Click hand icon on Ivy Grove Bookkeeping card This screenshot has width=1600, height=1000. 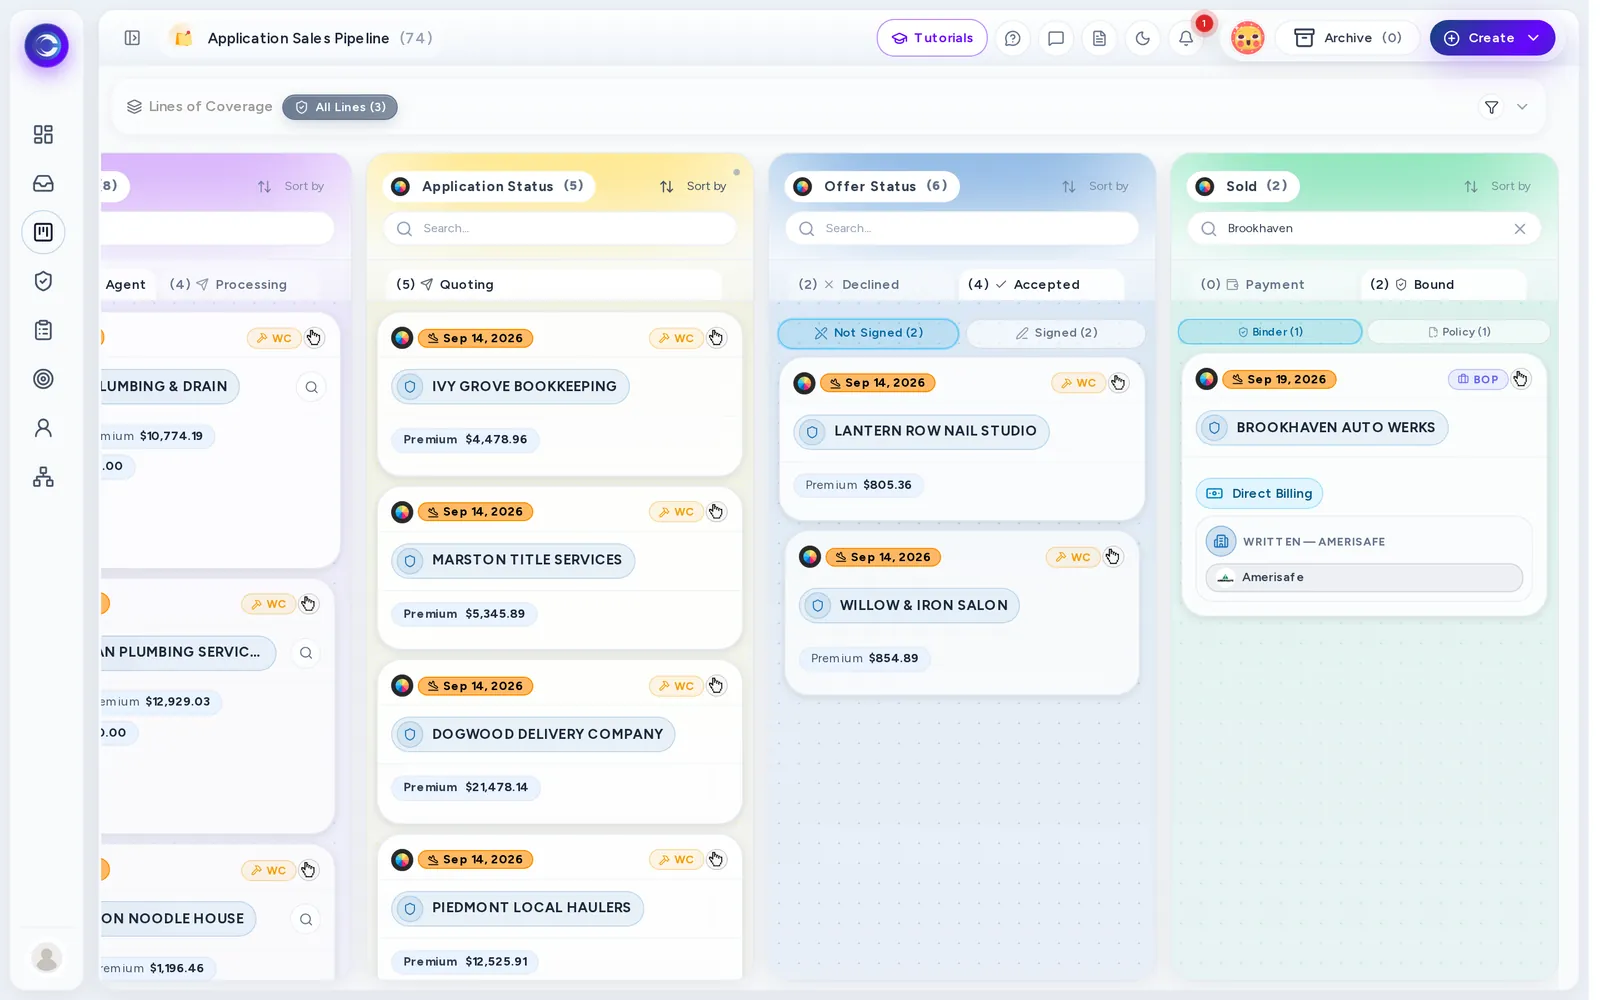point(716,338)
